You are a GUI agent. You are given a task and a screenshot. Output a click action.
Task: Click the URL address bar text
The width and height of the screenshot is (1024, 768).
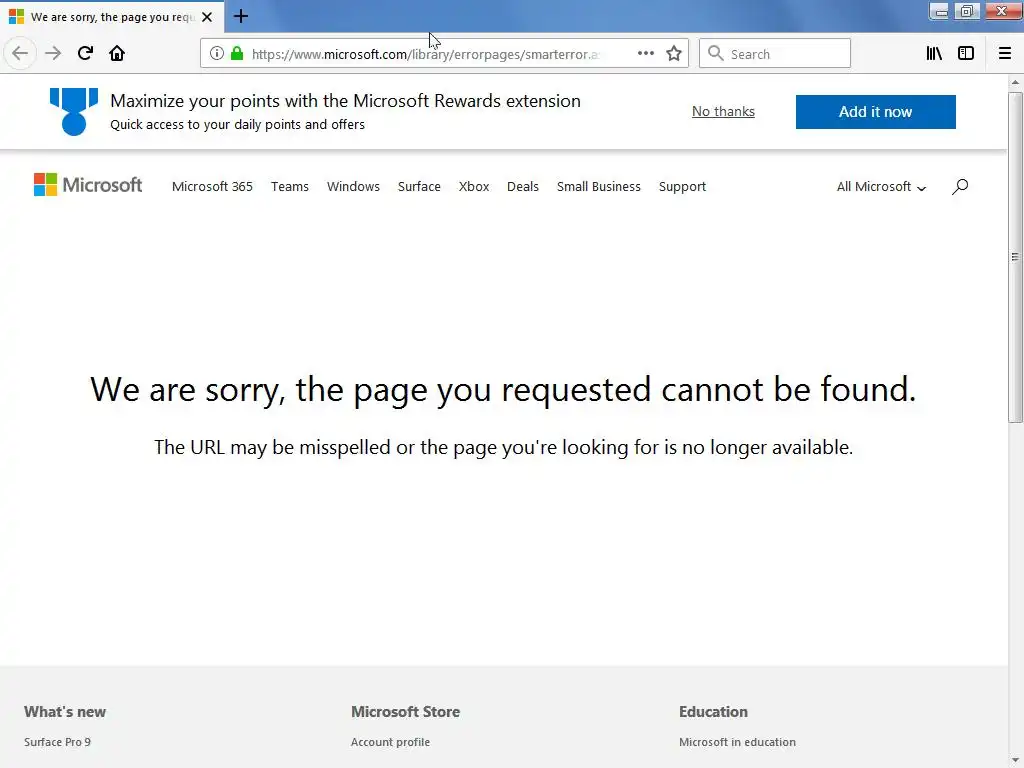tap(425, 54)
